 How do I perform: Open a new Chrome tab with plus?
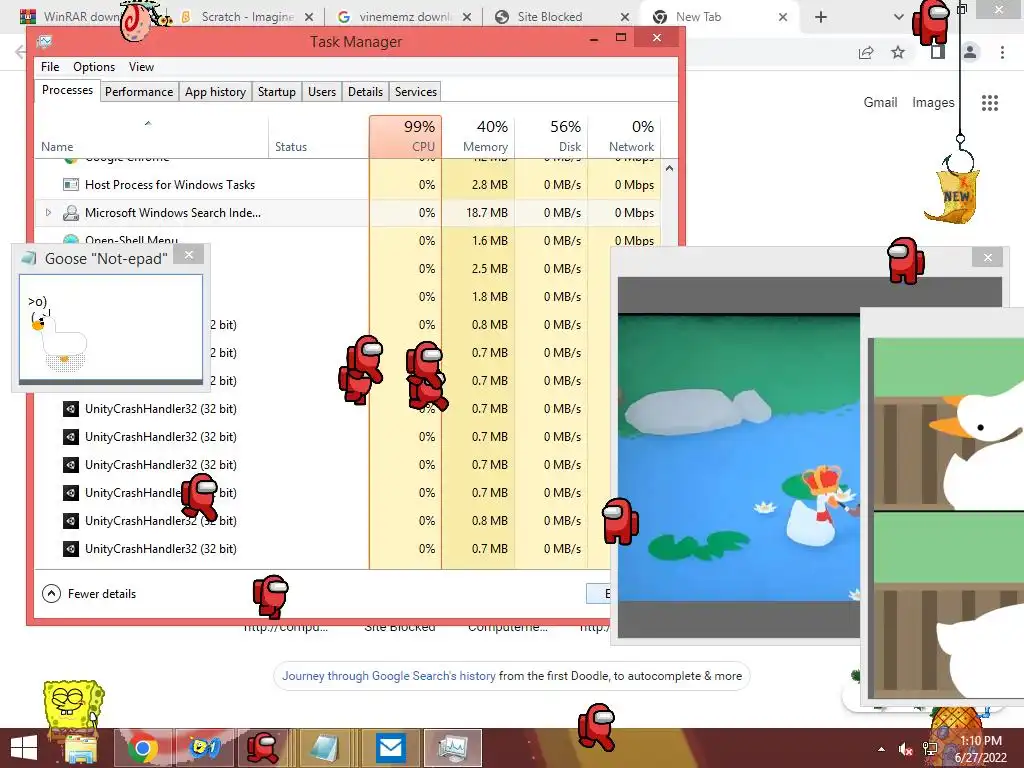[821, 17]
